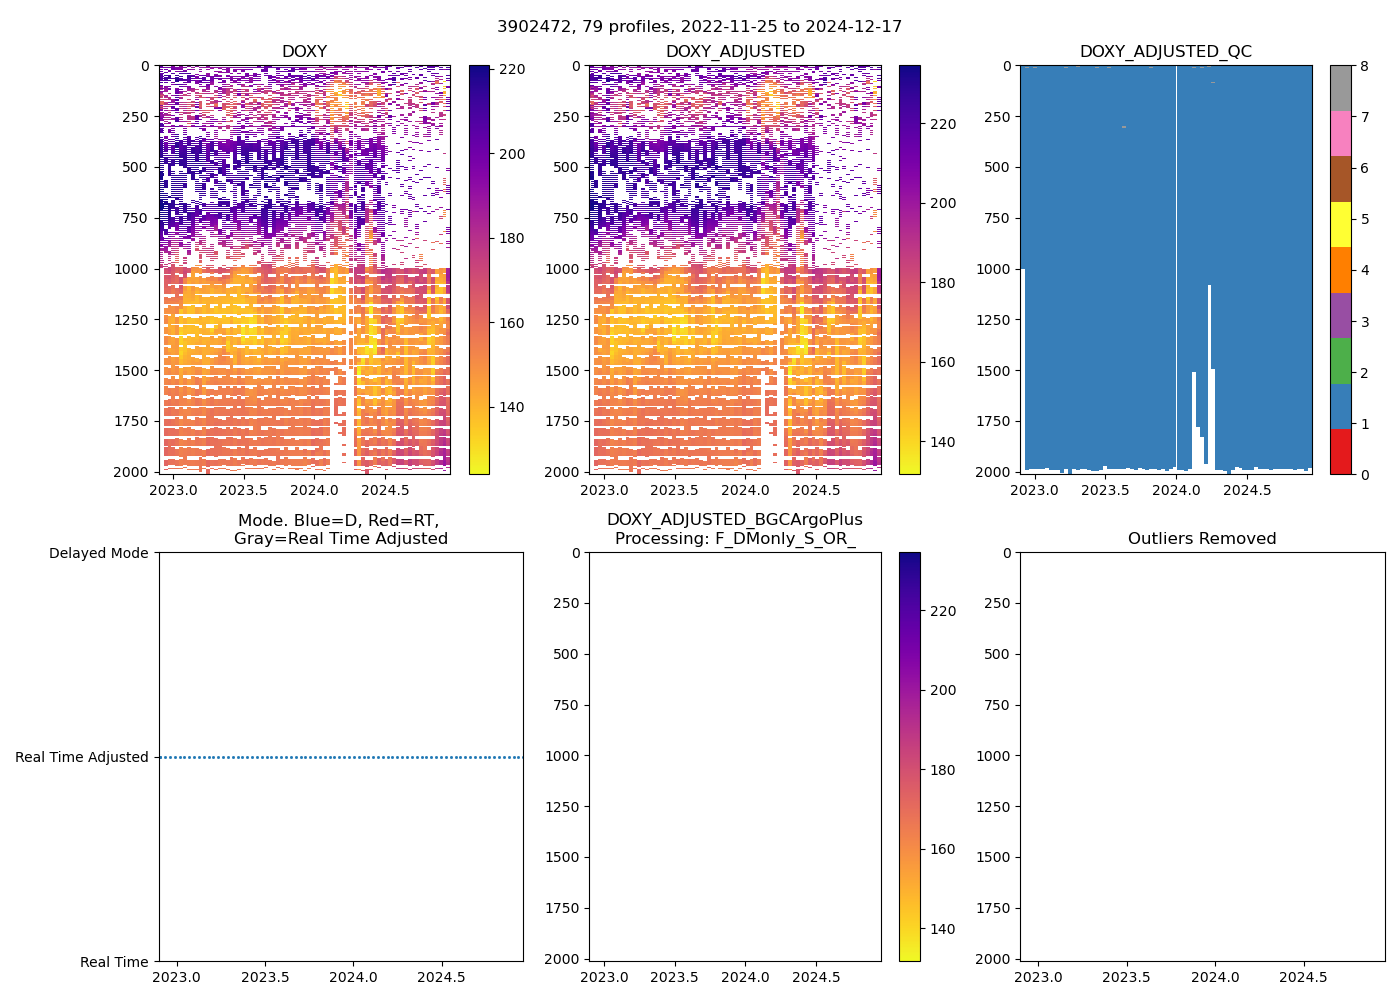1400x1000 pixels.
Task: Click the Real Time Adjusted axis label
Action: pos(81,758)
